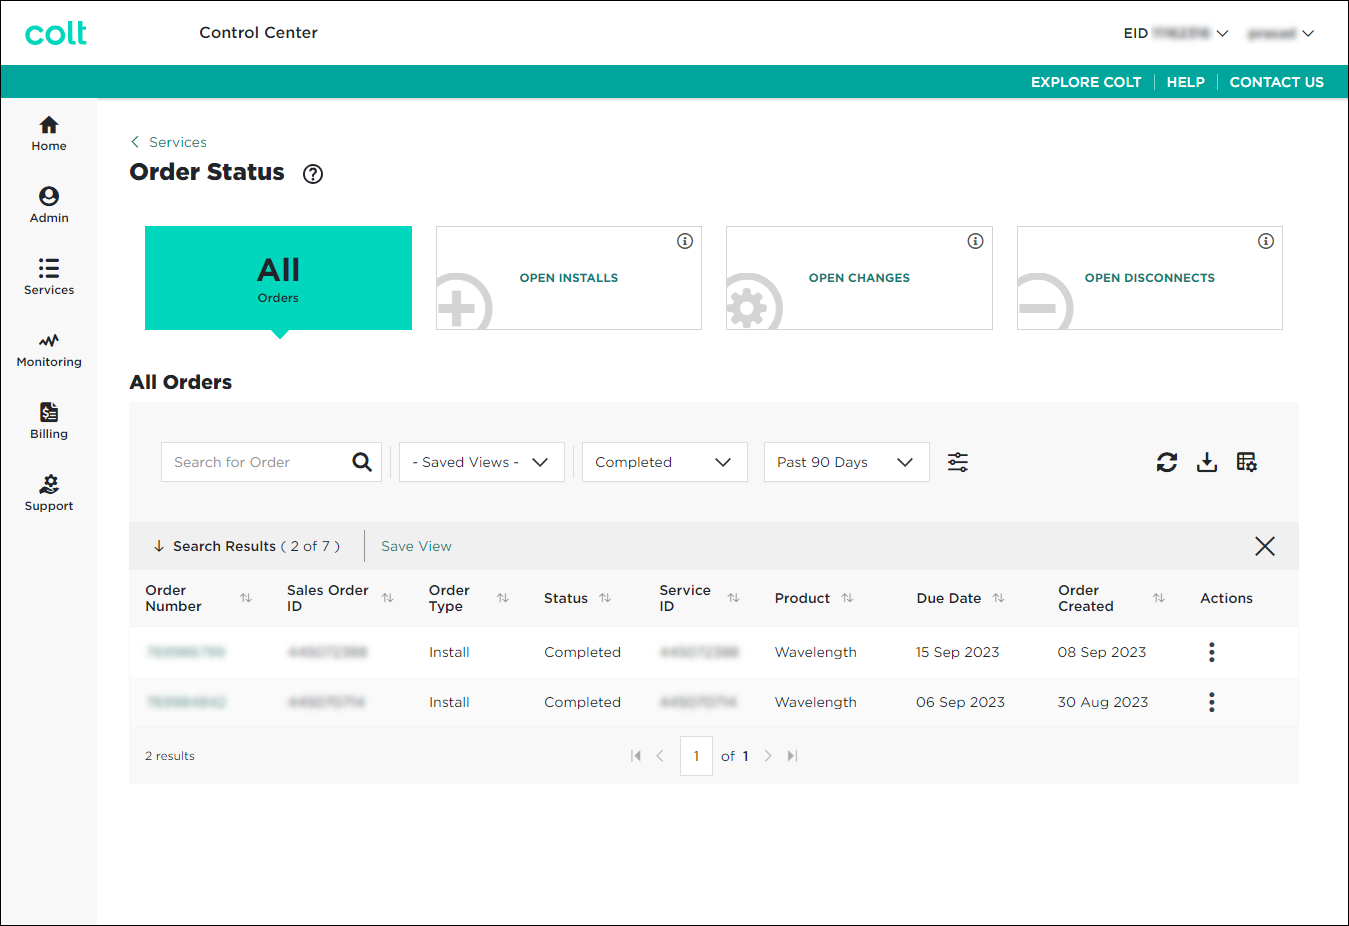Image resolution: width=1349 pixels, height=926 pixels.
Task: Sort by Status column
Action: tap(605, 598)
